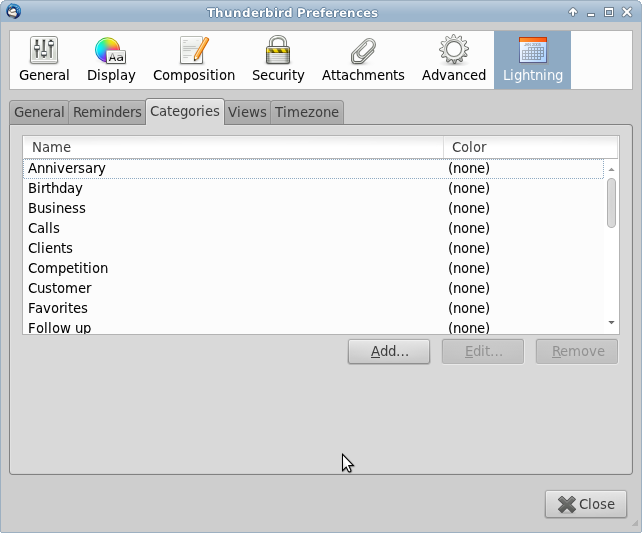This screenshot has height=533, width=642.
Task: Click the category list scroll-down arrow
Action: [x=611, y=323]
